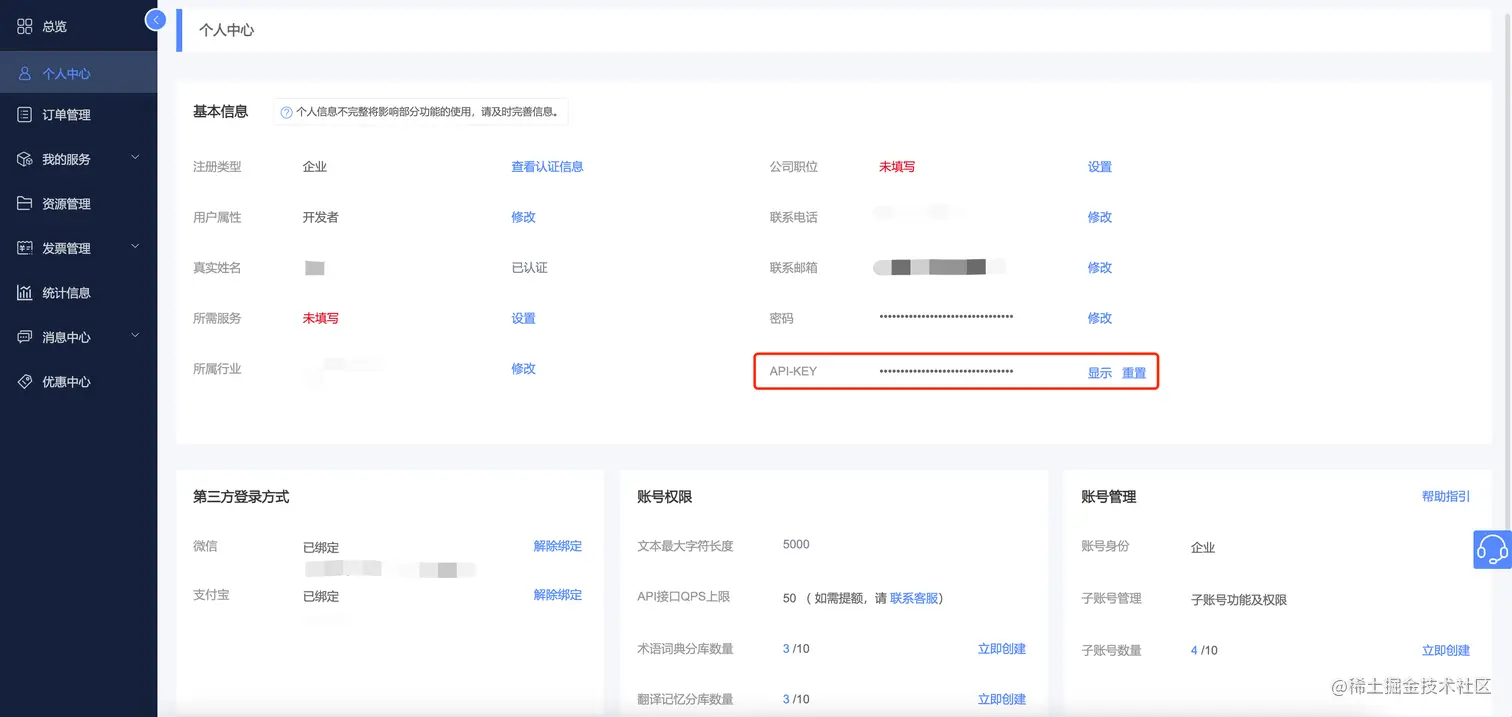Click the 资源管理 folder icon
The width and height of the screenshot is (1512, 717).
point(25,203)
